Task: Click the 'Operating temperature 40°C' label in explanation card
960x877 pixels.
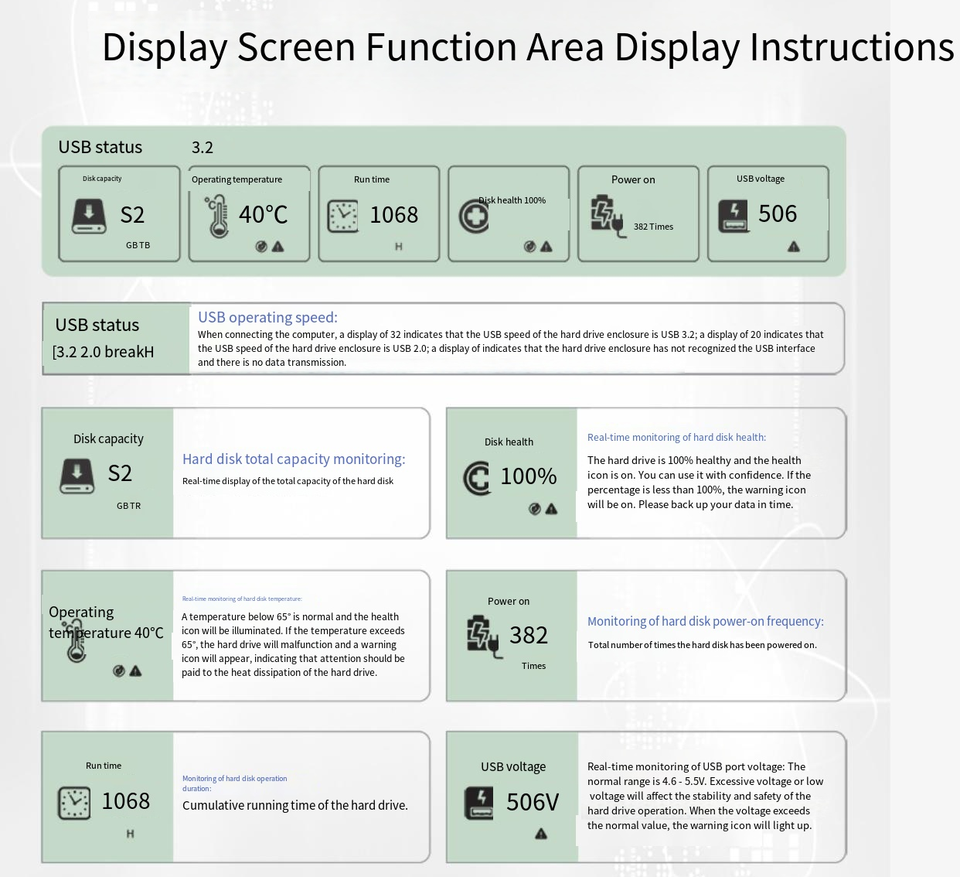Action: [x=106, y=622]
